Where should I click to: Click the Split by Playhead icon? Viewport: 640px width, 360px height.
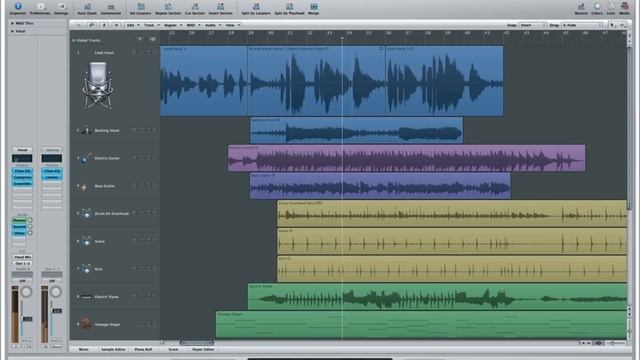289,8
